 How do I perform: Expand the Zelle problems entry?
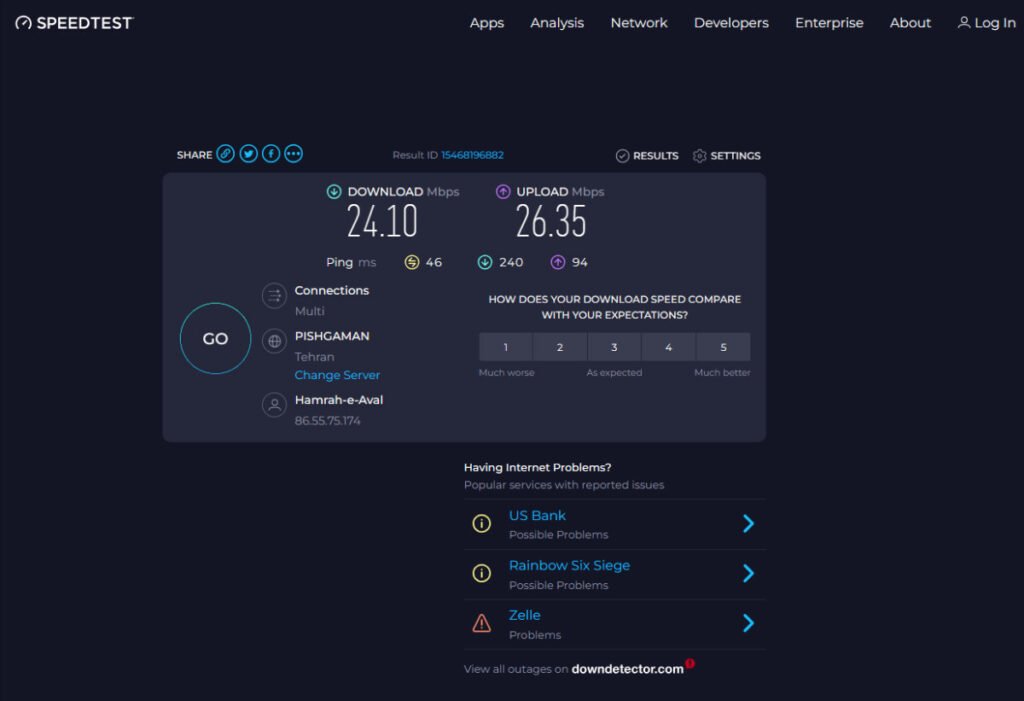pyautogui.click(x=748, y=623)
